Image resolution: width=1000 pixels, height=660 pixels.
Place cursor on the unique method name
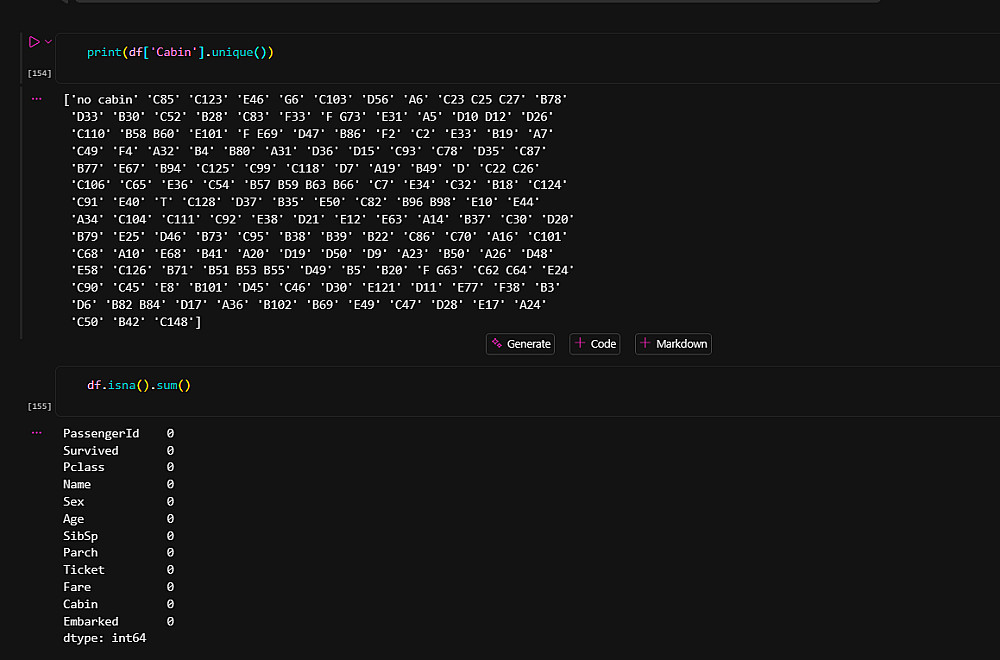232,52
